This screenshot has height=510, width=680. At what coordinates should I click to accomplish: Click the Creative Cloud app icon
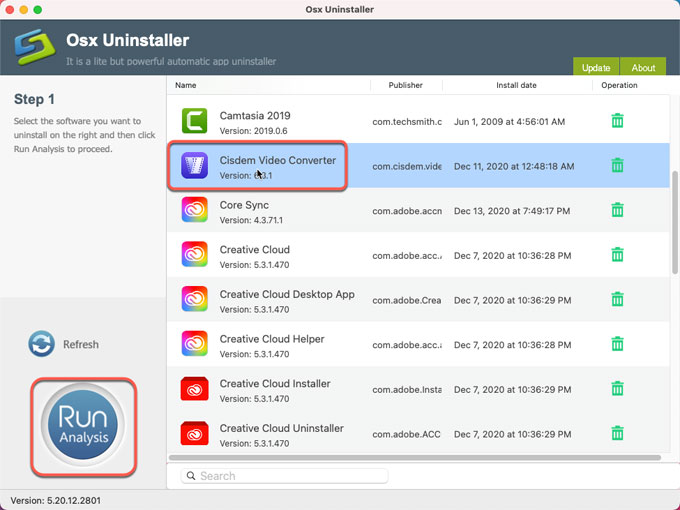pyautogui.click(x=194, y=255)
